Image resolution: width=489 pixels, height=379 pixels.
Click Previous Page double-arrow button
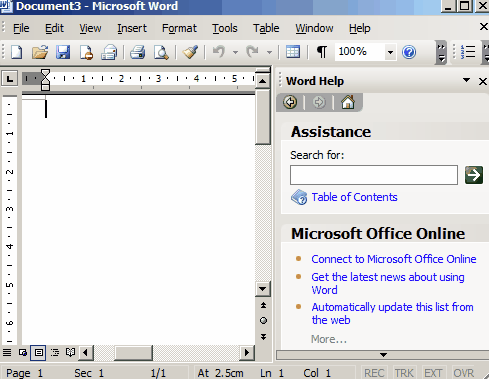tap(263, 305)
